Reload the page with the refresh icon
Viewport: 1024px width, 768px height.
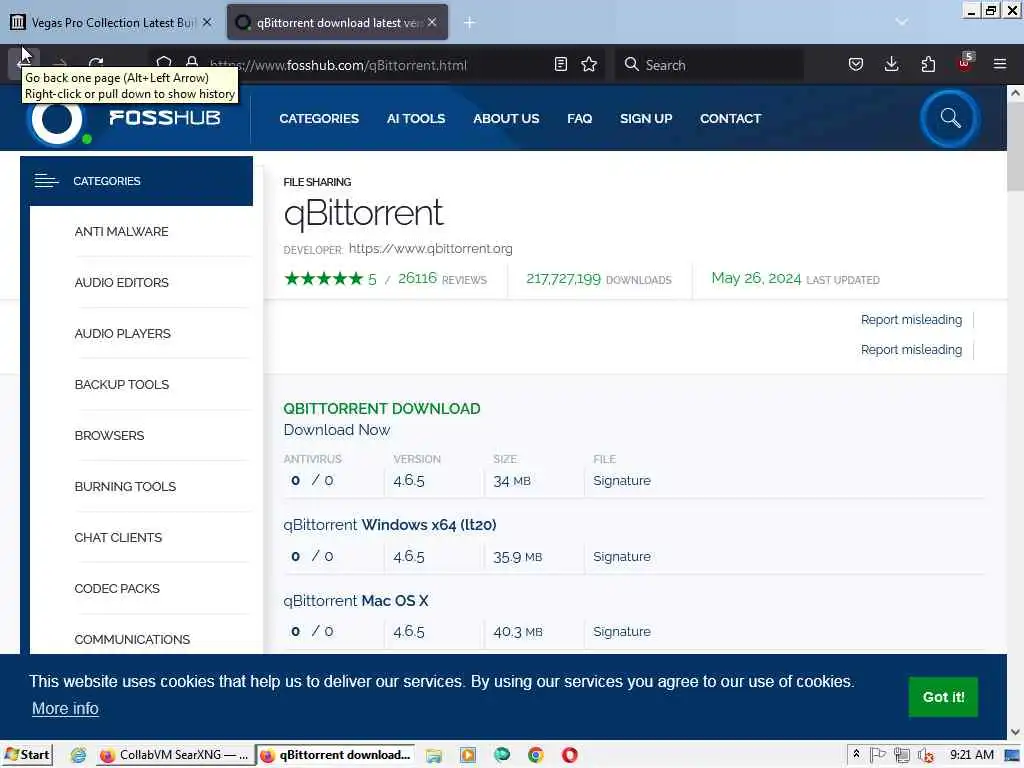pyautogui.click(x=96, y=63)
